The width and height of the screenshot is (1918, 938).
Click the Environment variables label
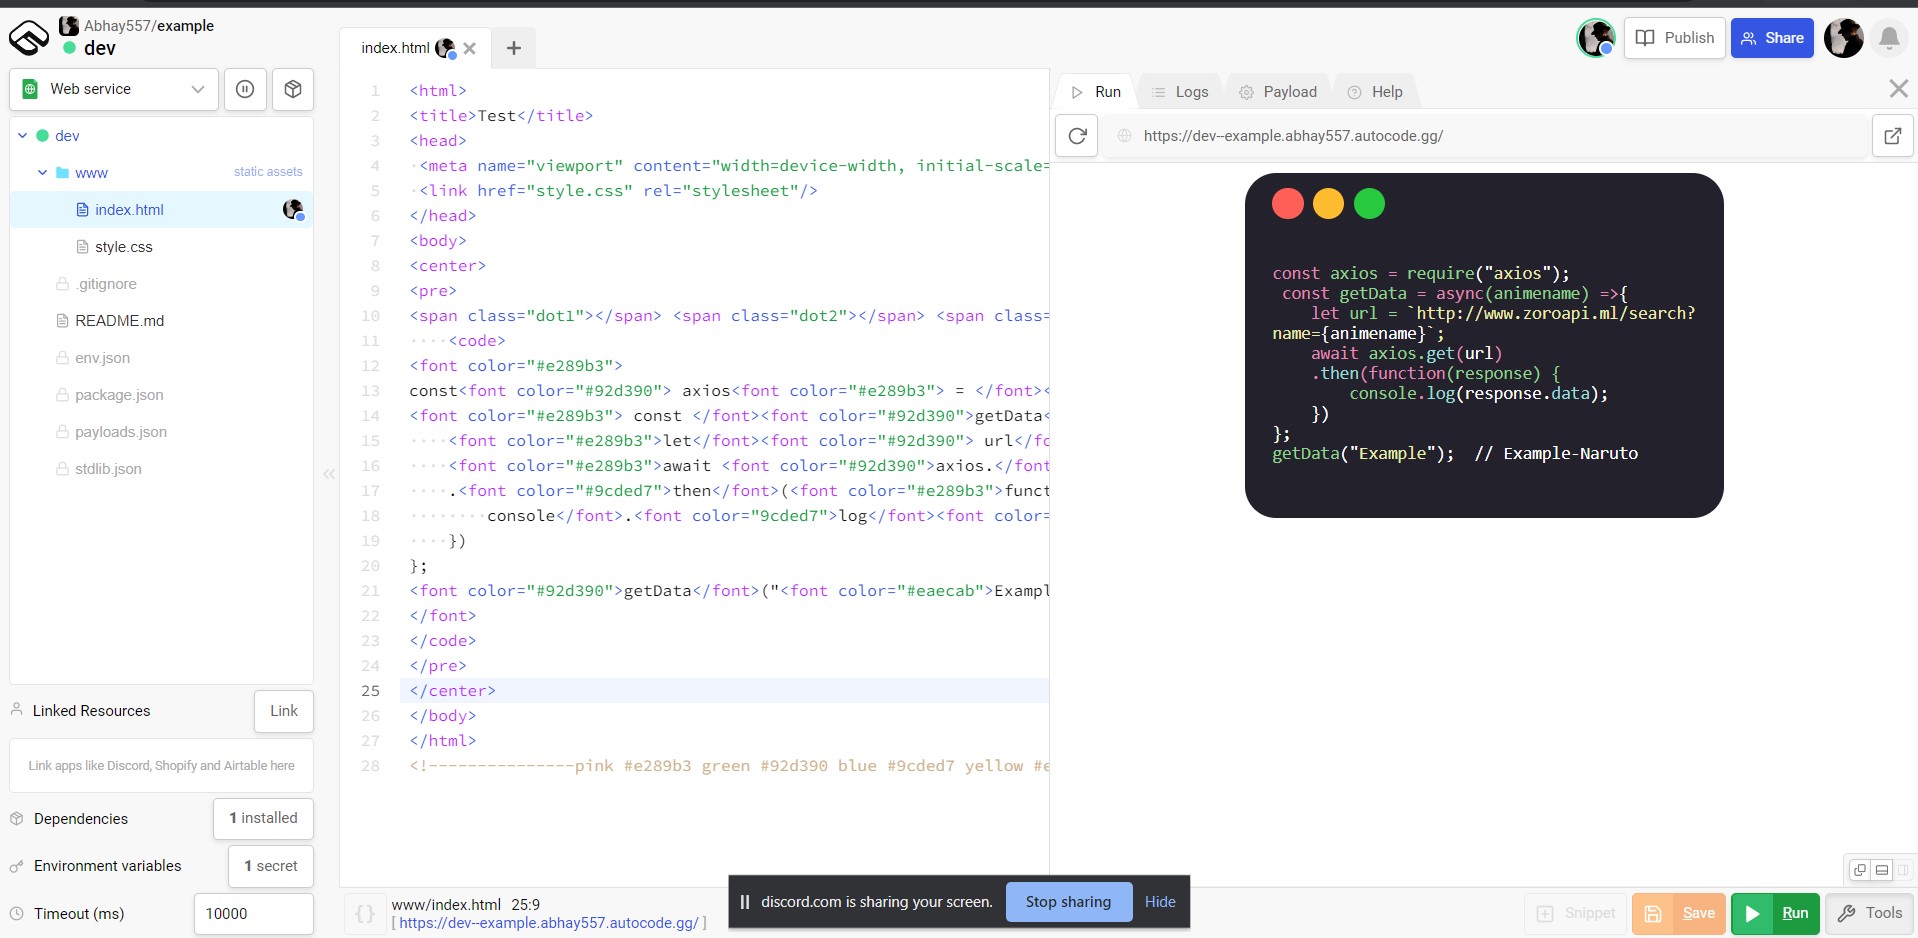click(x=108, y=866)
